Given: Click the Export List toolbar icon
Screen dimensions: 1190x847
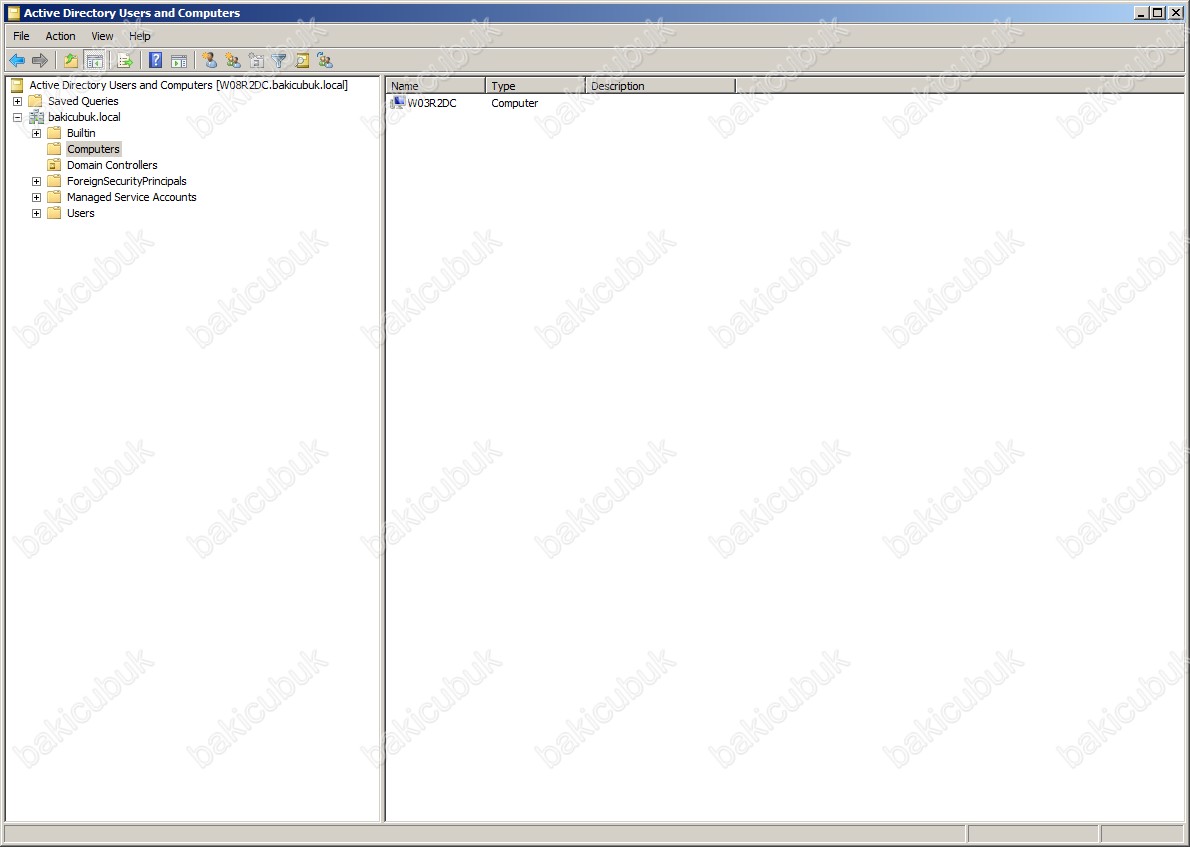Looking at the screenshot, I should 125,61.
